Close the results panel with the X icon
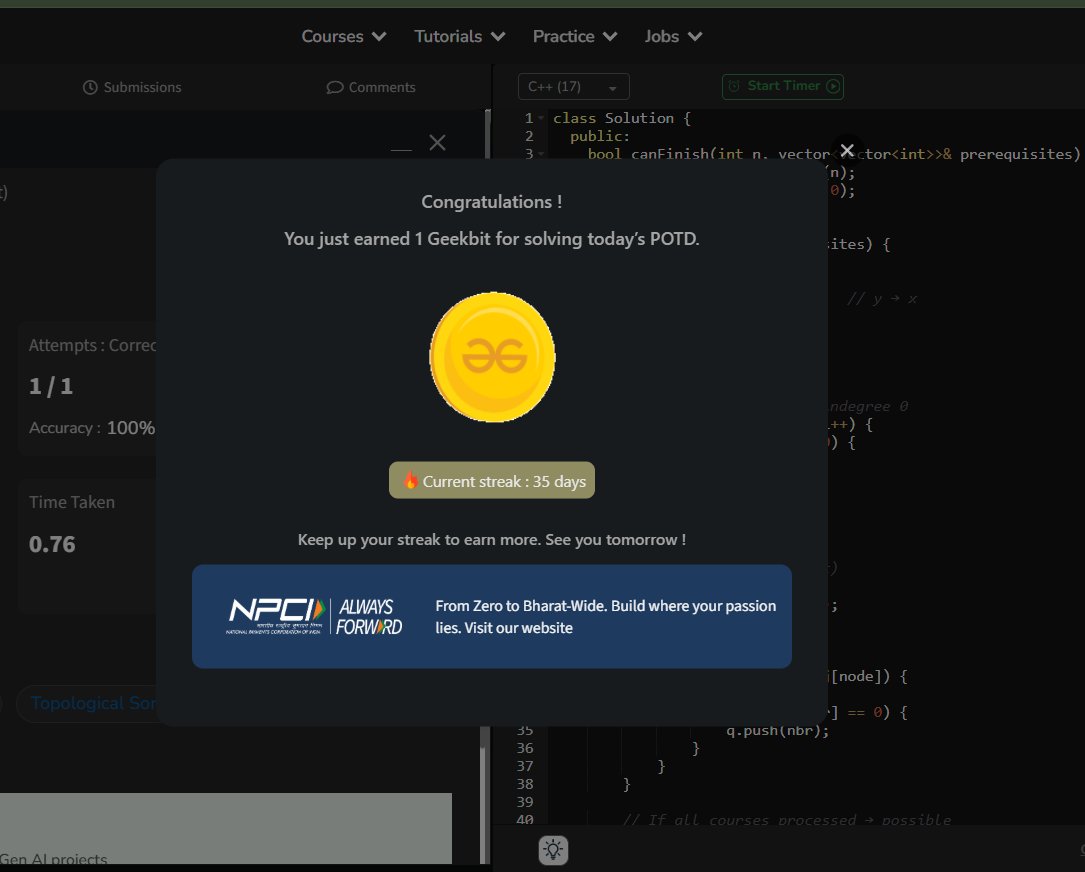Screen dimensions: 1085x872 point(437,143)
